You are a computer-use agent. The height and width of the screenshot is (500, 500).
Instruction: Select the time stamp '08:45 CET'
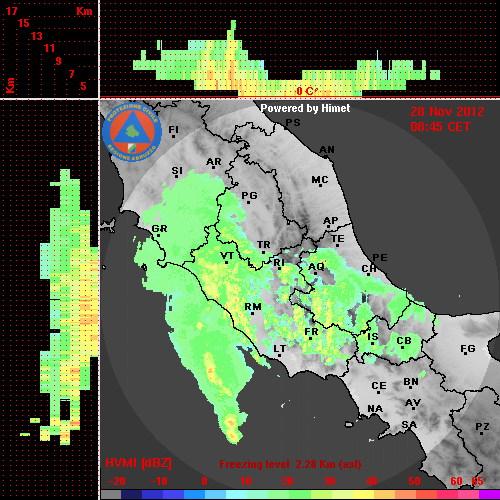(x=440, y=127)
